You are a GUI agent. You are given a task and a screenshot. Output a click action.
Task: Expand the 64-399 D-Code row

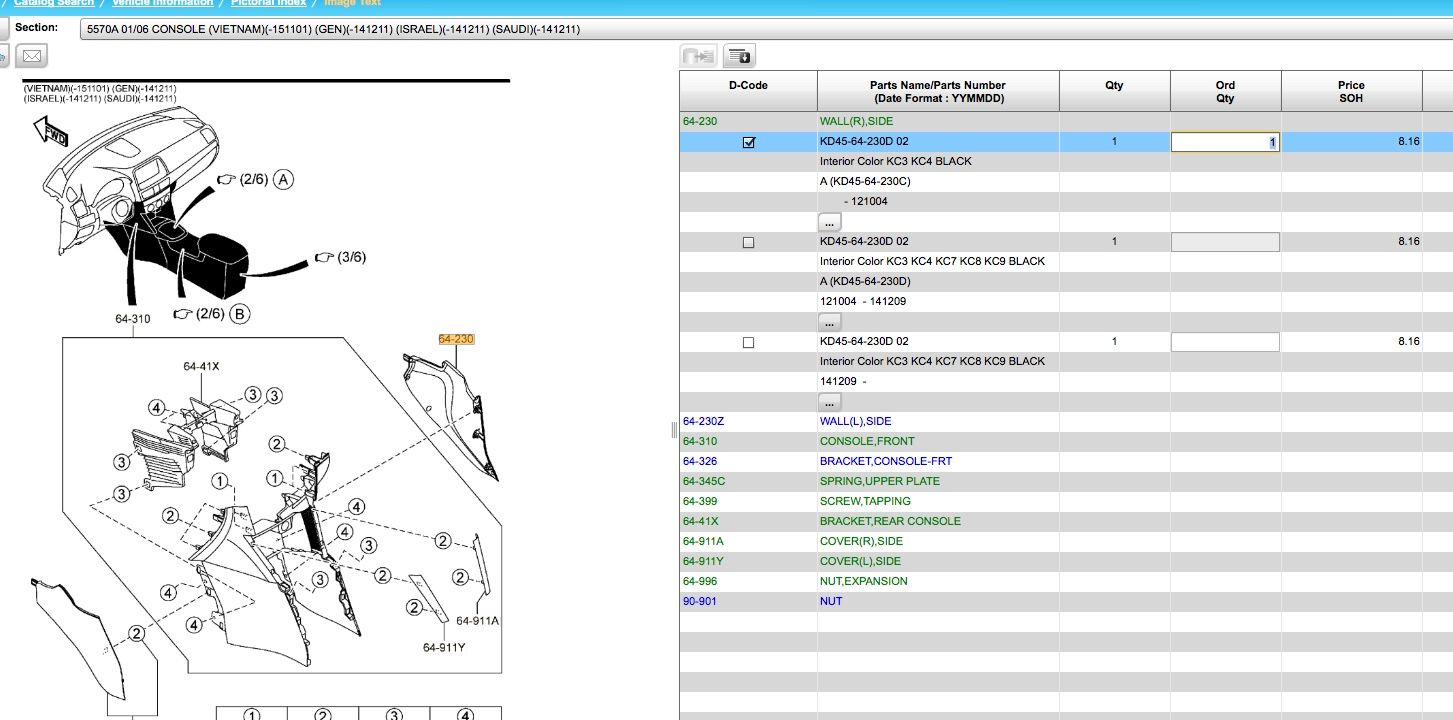click(x=700, y=501)
